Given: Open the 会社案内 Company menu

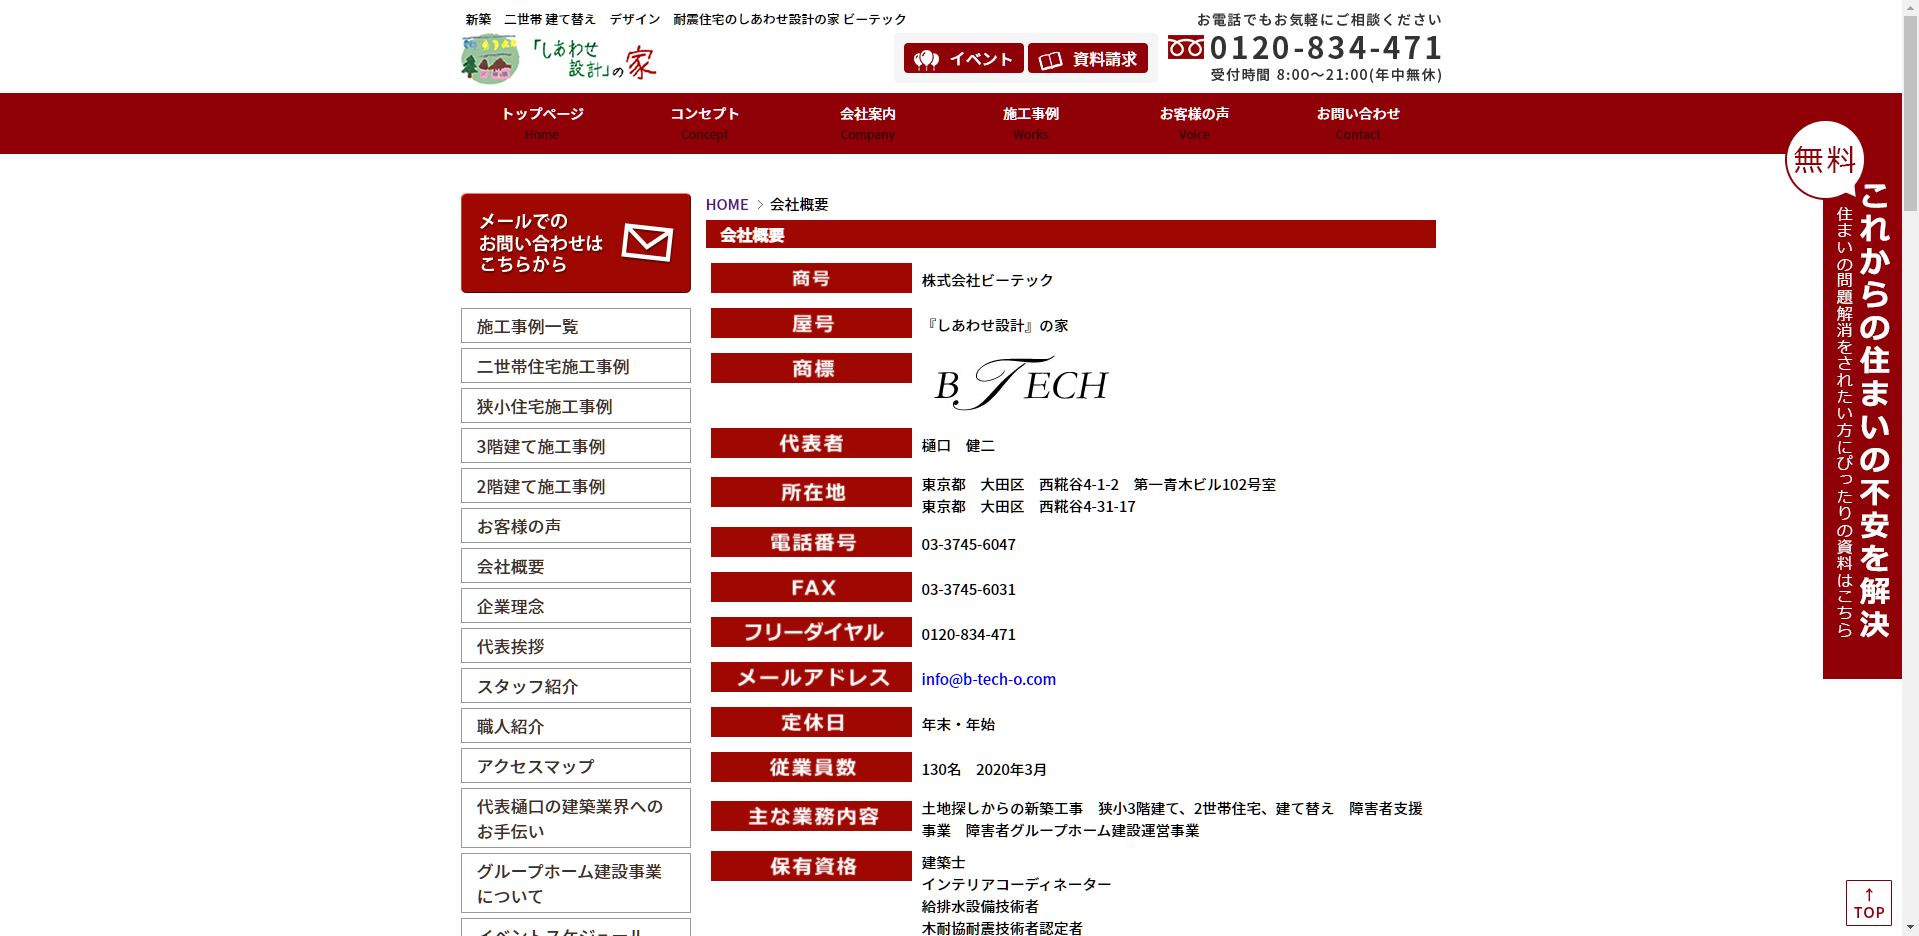Looking at the screenshot, I should pyautogui.click(x=868, y=123).
